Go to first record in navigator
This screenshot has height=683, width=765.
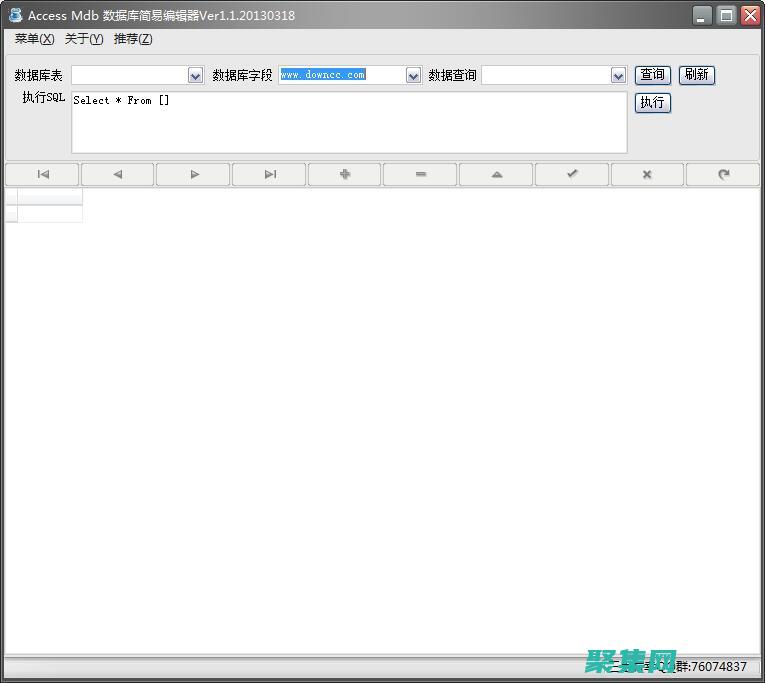point(42,174)
